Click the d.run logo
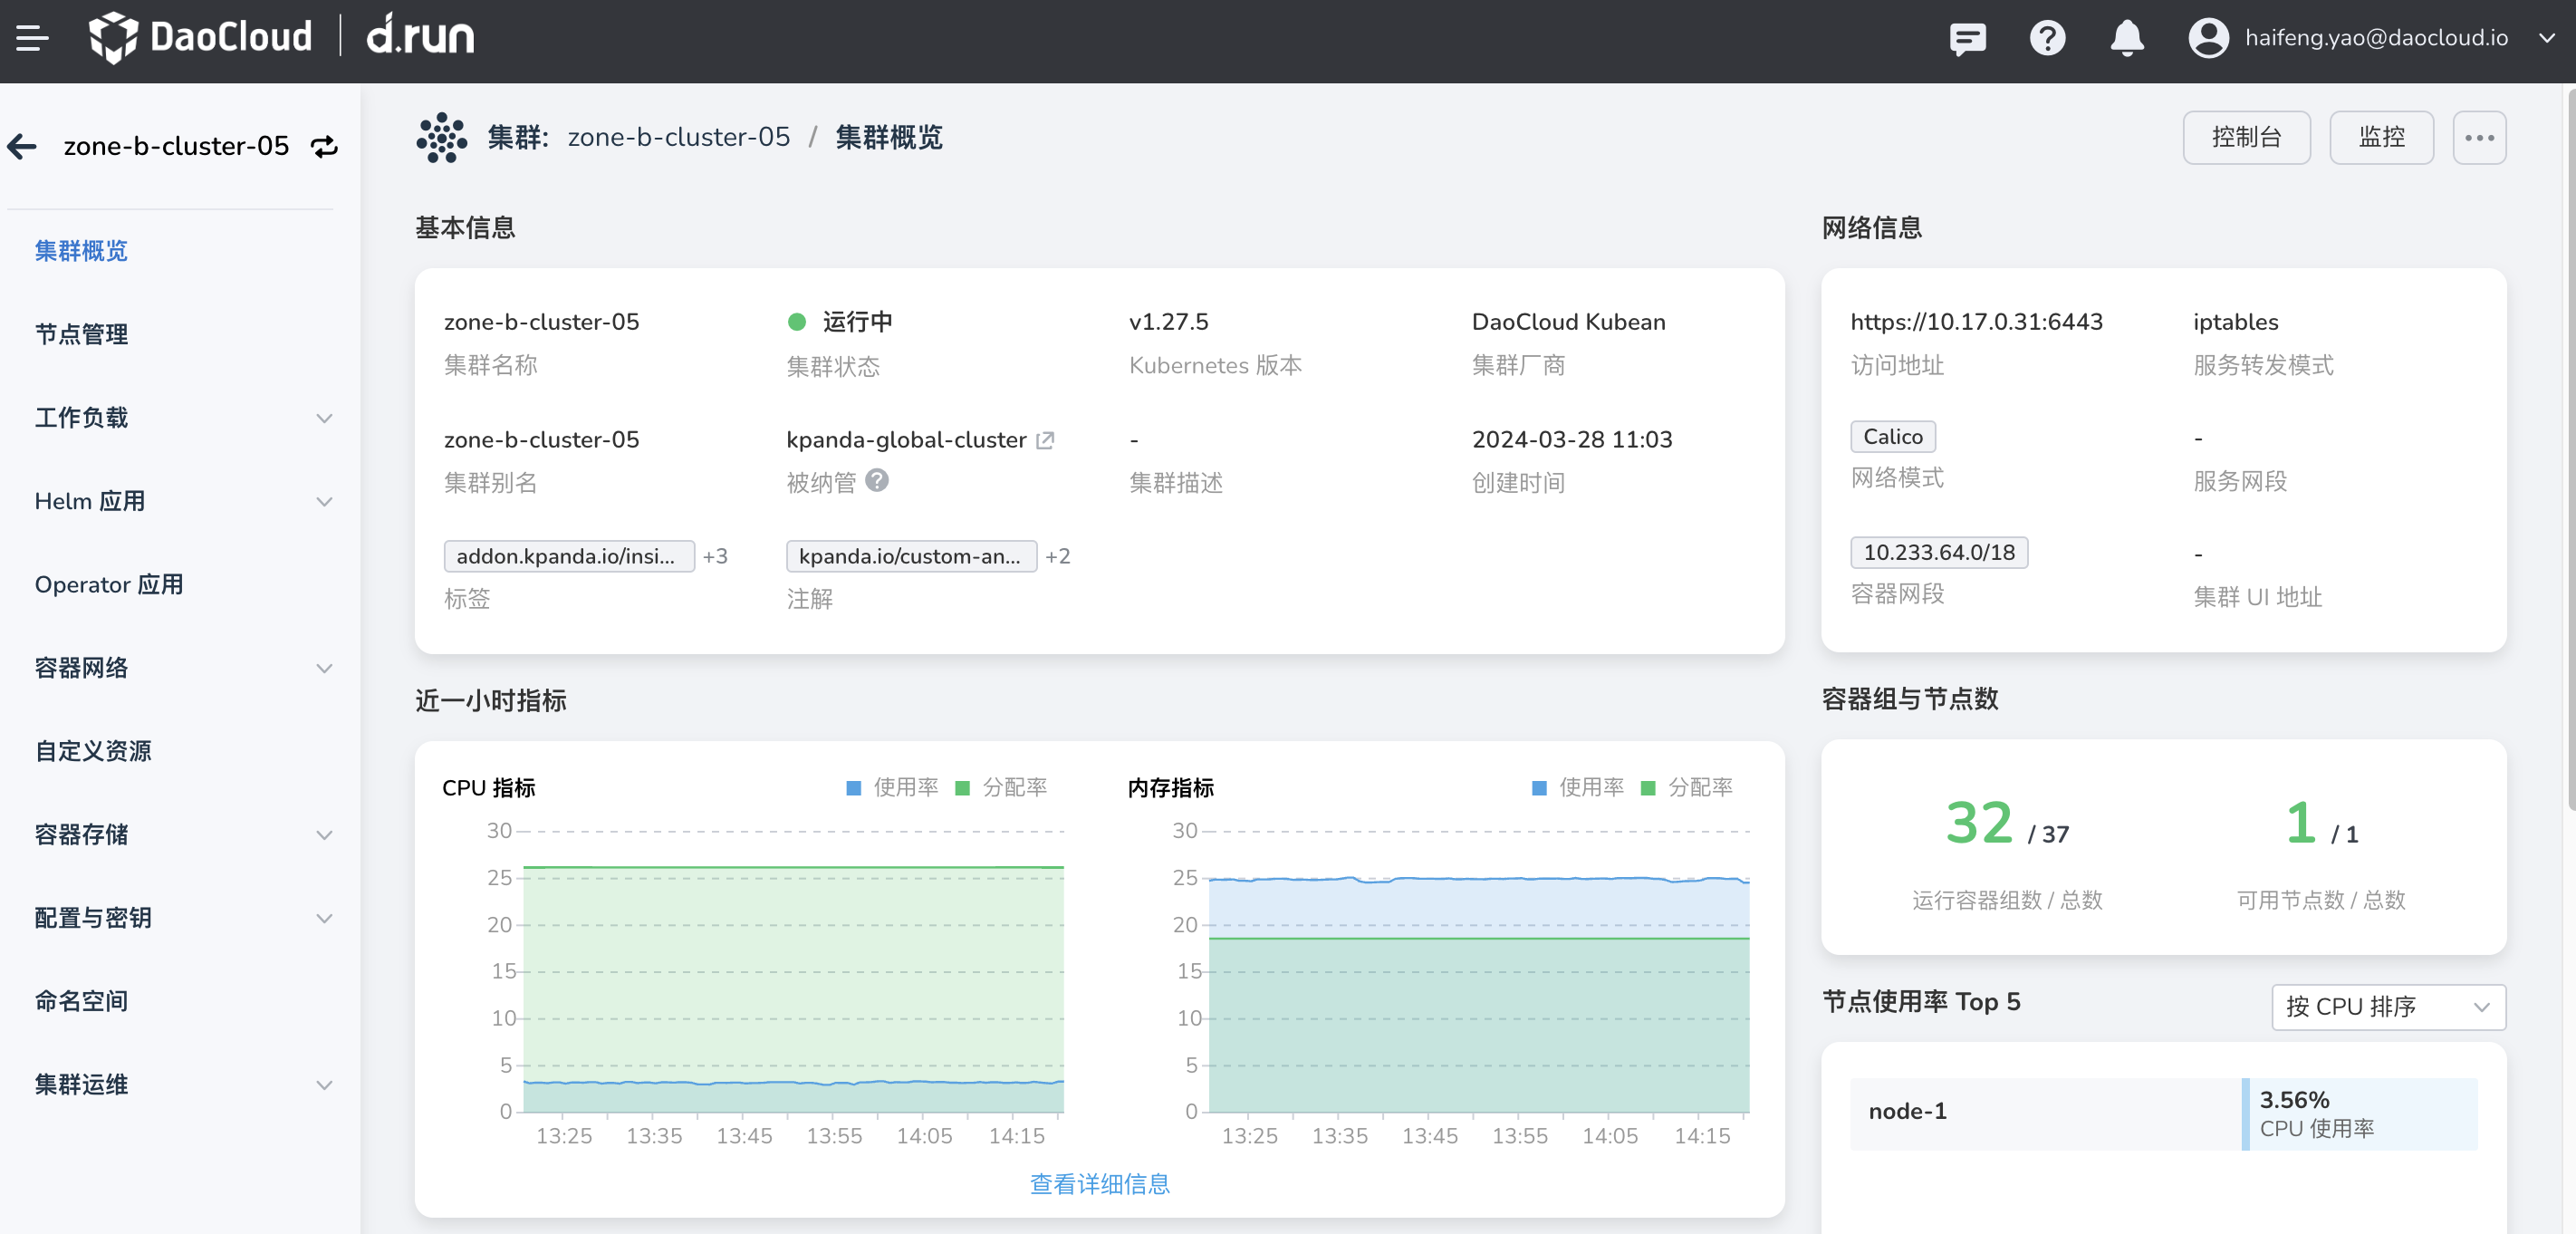Viewport: 2576px width, 1234px height. (420, 36)
